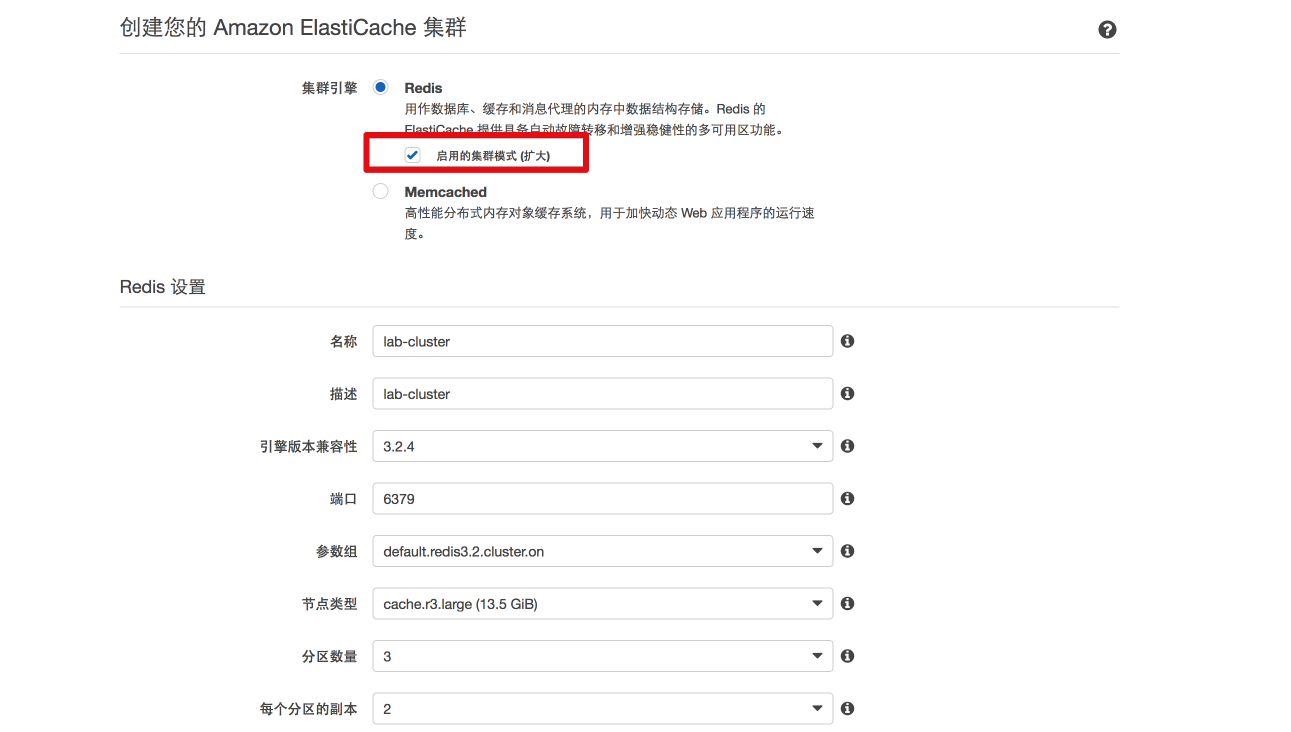
Task: Show info for 引擎版本兼容性
Action: click(x=847, y=446)
